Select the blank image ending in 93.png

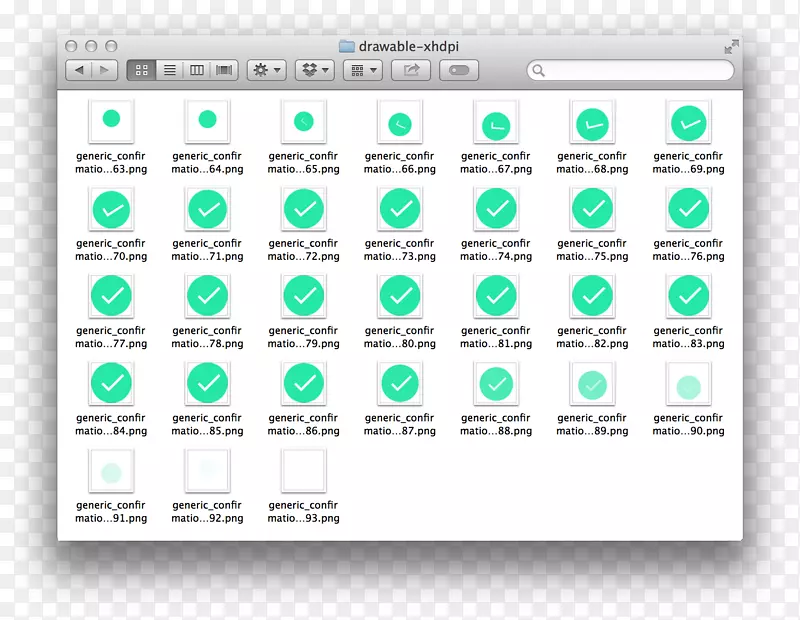coord(303,470)
